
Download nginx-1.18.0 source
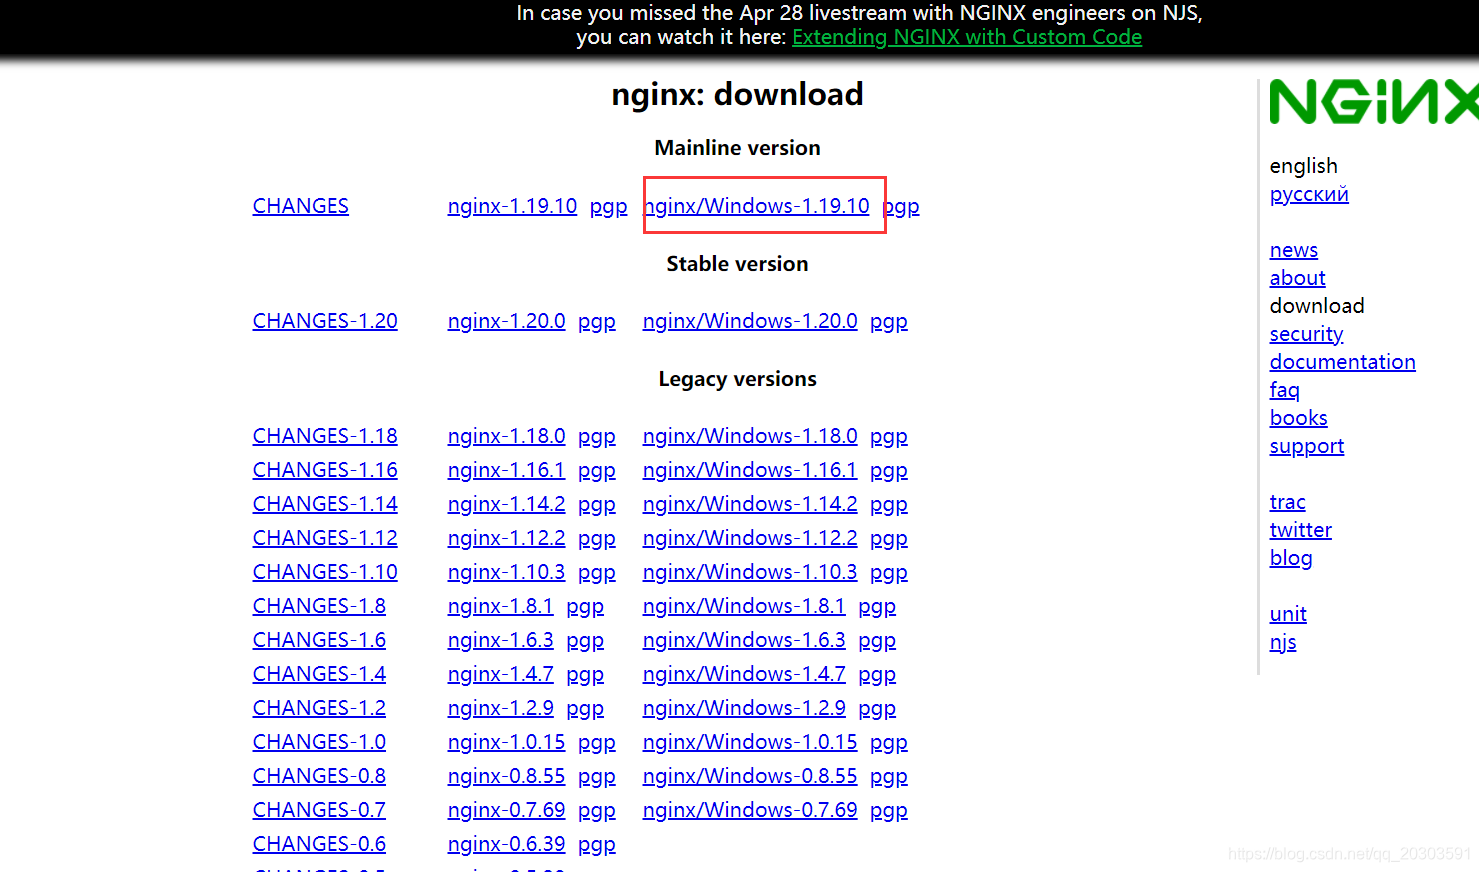pos(506,436)
